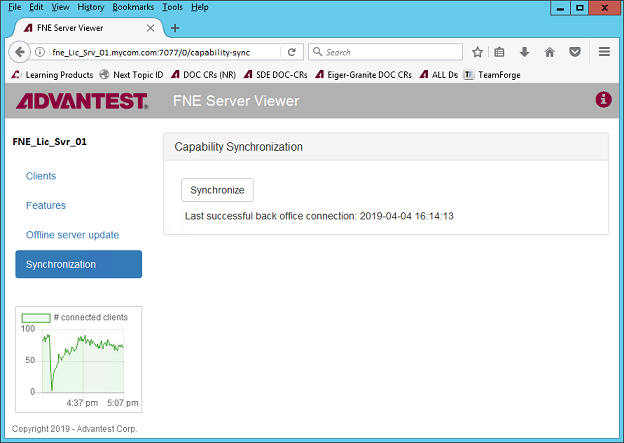624x443 pixels.
Task: Click the Learning Products bookmark
Action: point(53,74)
